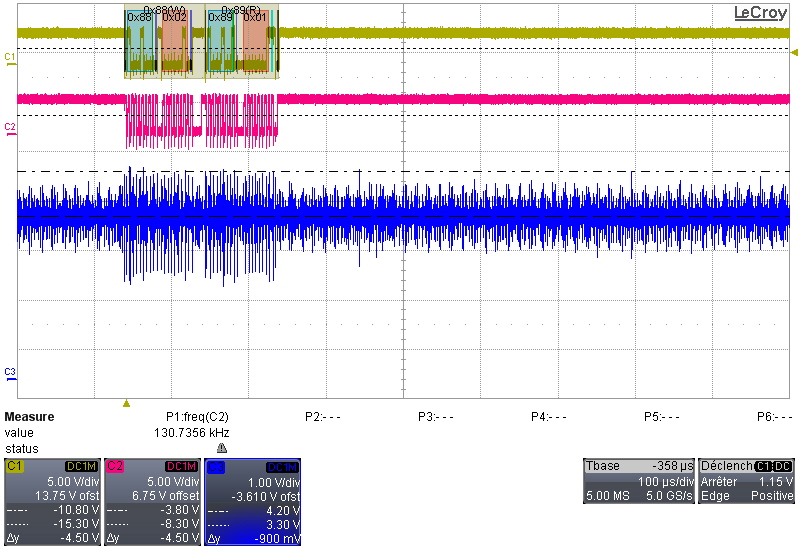Click the yellow trigger time marker below the grid

127,404
